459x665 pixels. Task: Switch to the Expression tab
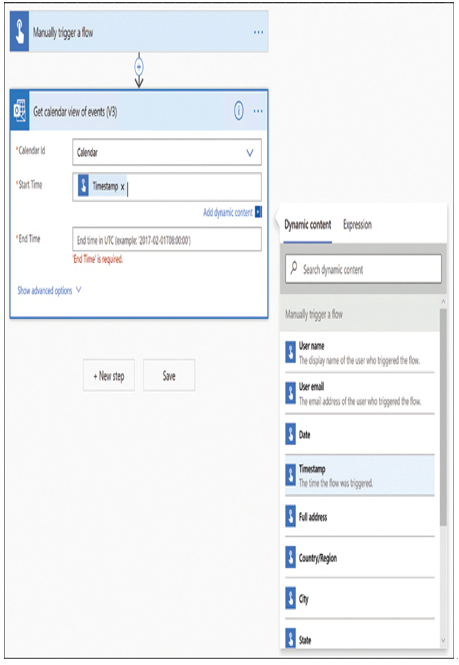click(357, 225)
